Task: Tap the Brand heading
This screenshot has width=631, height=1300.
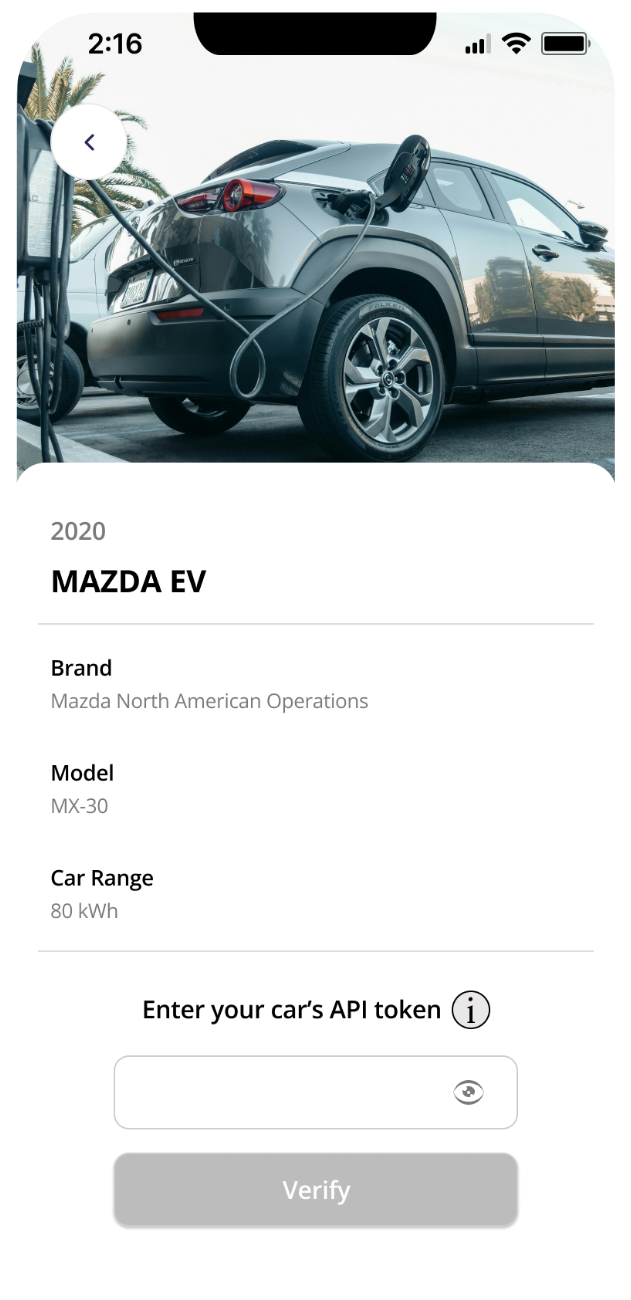Action: click(81, 668)
